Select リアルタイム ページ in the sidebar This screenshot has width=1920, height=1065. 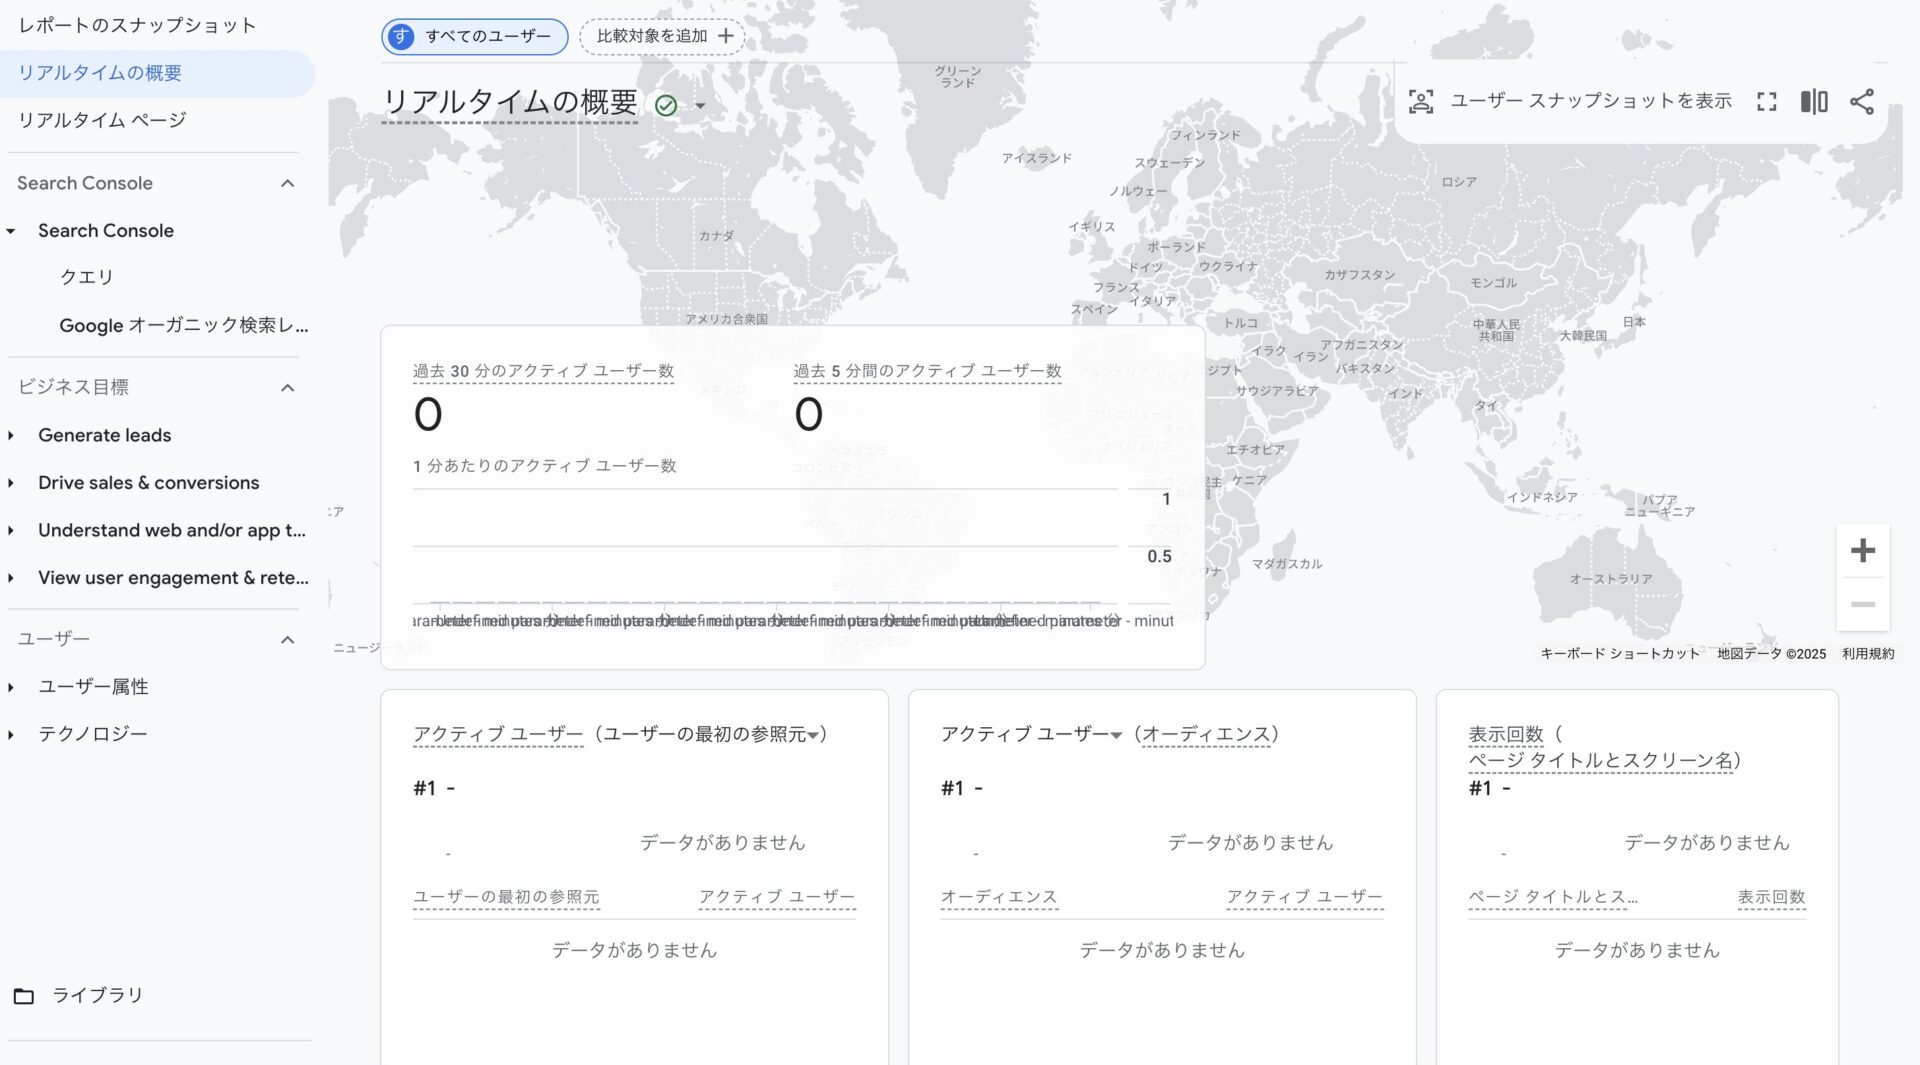click(102, 120)
